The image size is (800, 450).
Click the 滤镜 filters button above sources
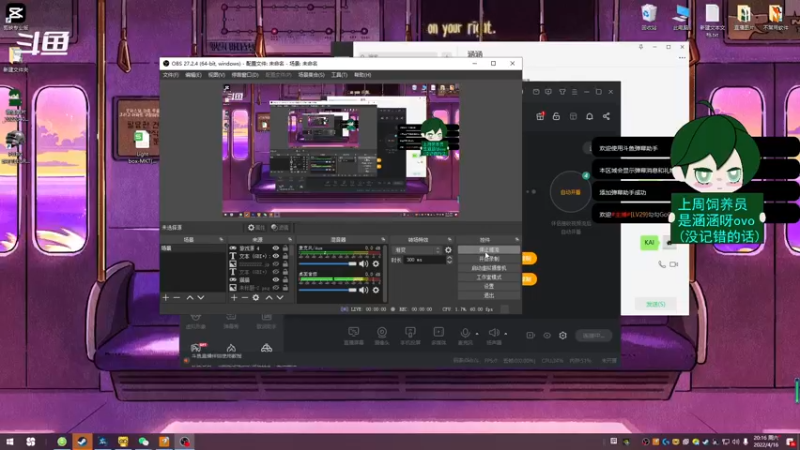coord(280,228)
